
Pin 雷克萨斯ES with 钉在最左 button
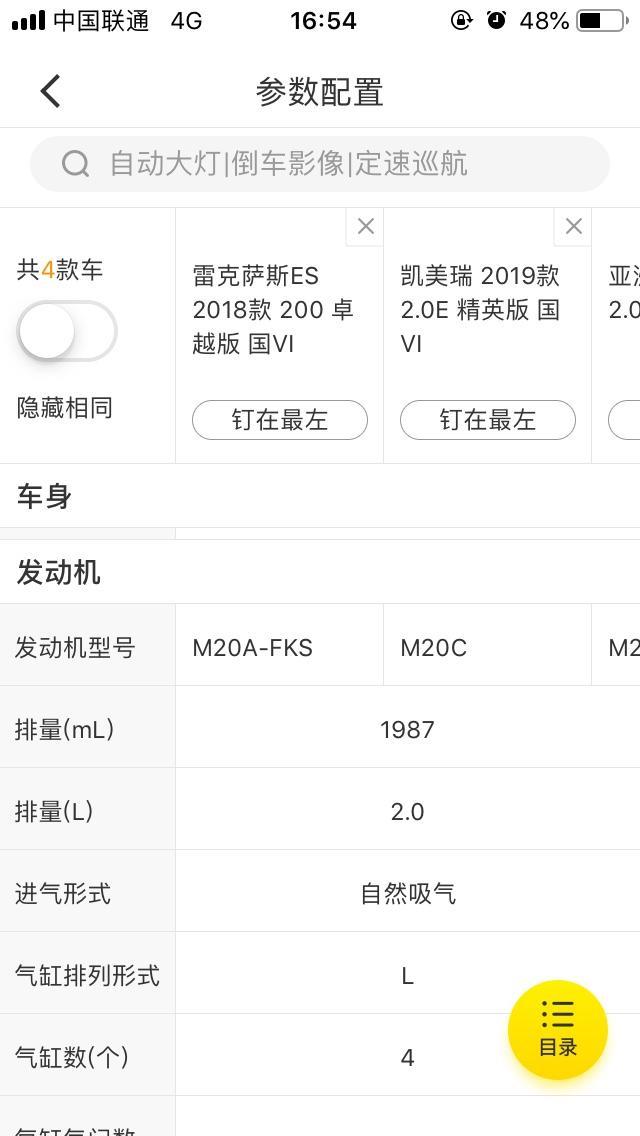coord(280,420)
